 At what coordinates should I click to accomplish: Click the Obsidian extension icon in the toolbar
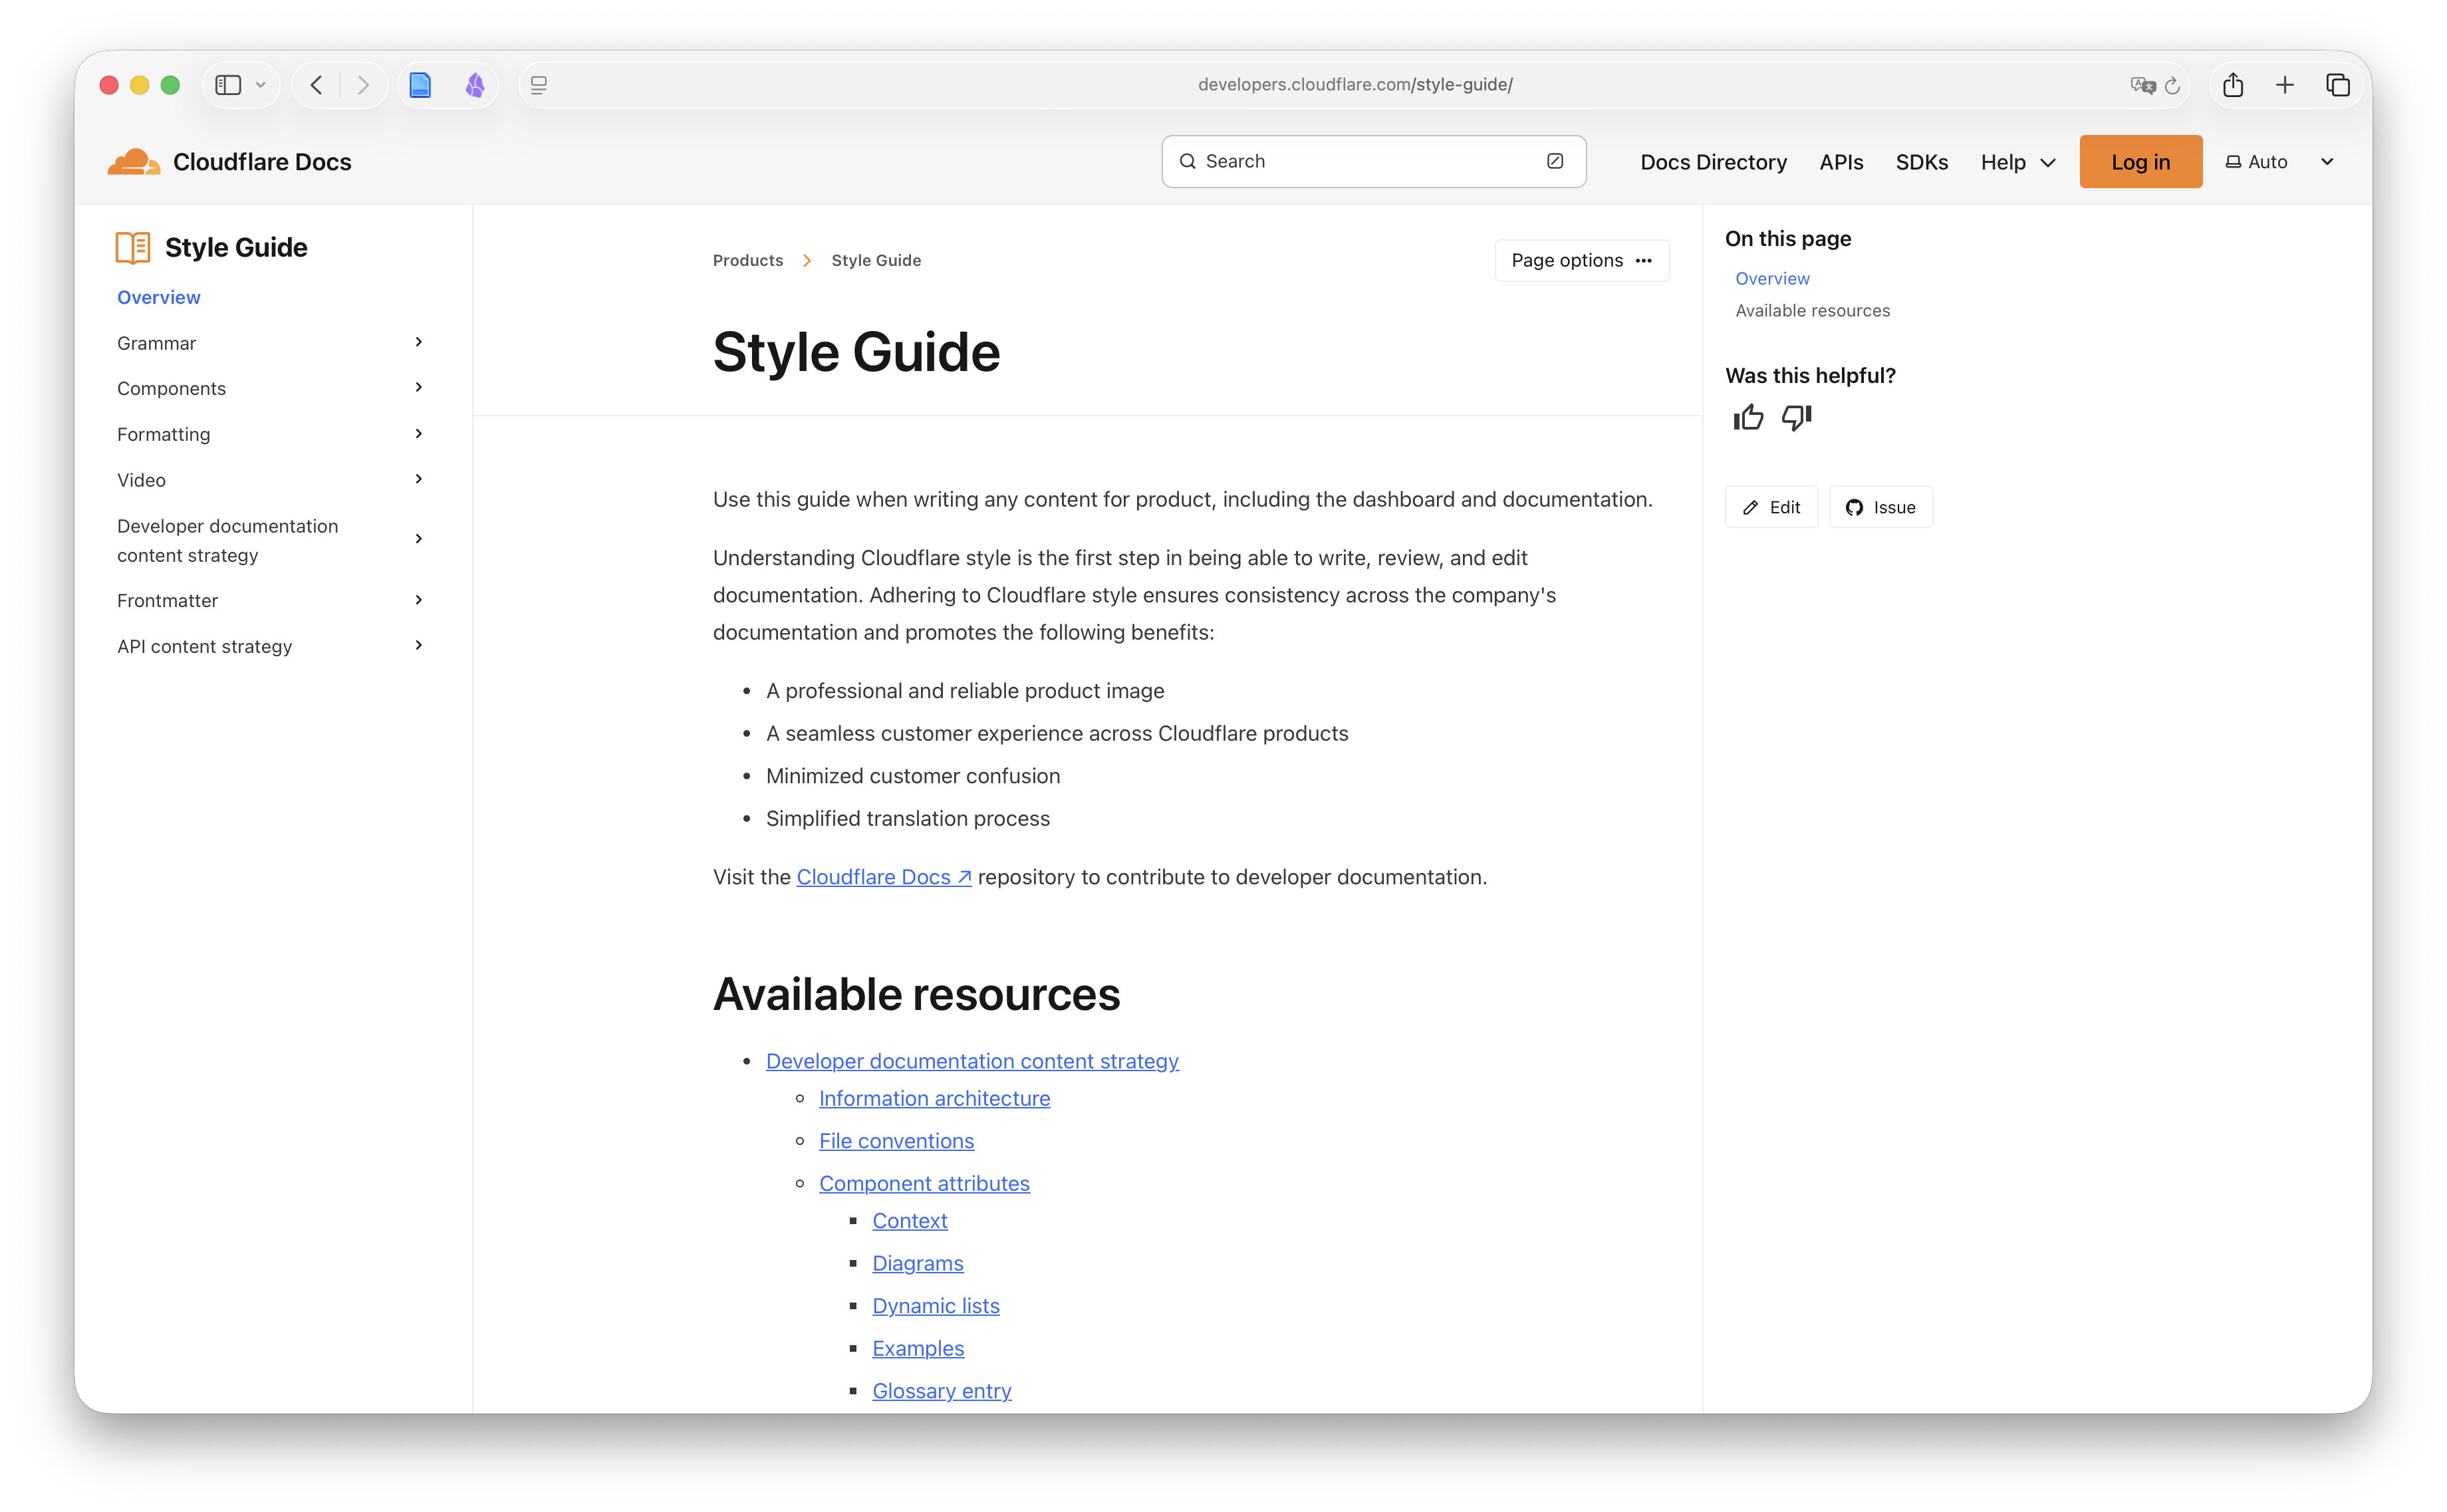point(475,85)
